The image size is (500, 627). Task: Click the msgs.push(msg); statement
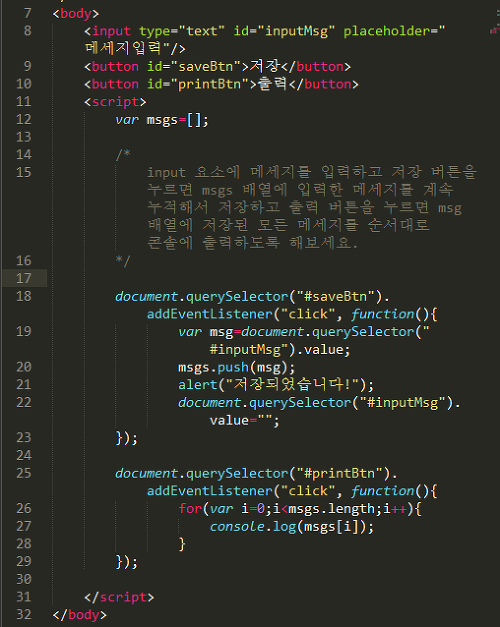pos(237,367)
